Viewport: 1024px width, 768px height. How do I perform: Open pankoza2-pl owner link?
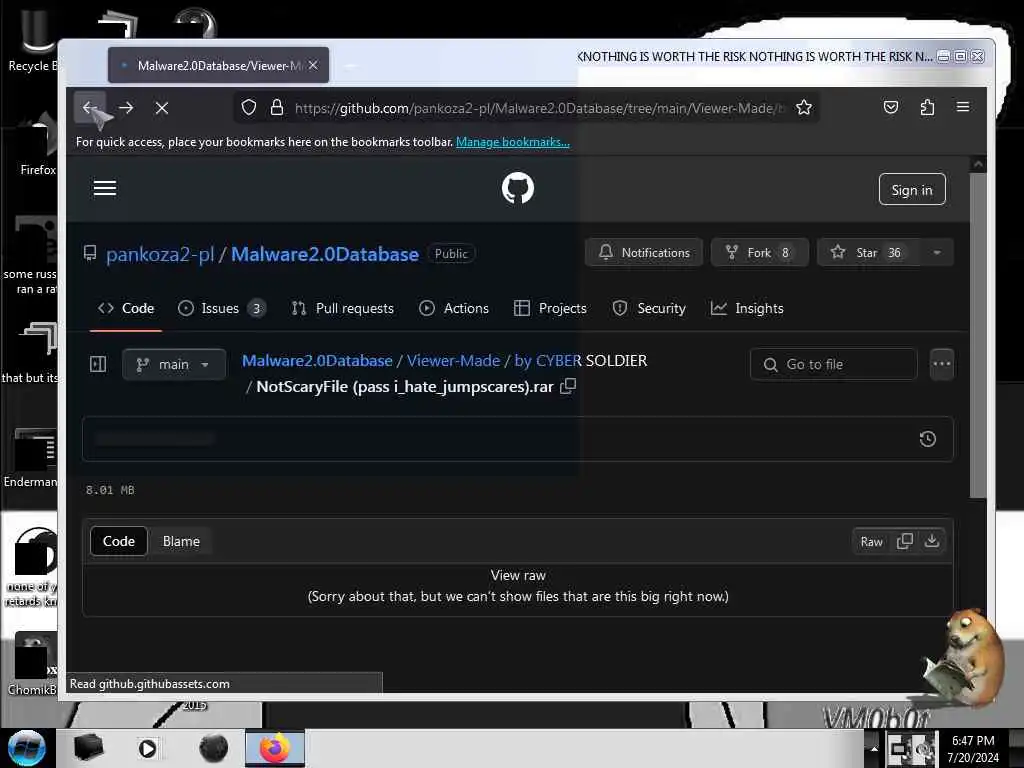coord(160,254)
